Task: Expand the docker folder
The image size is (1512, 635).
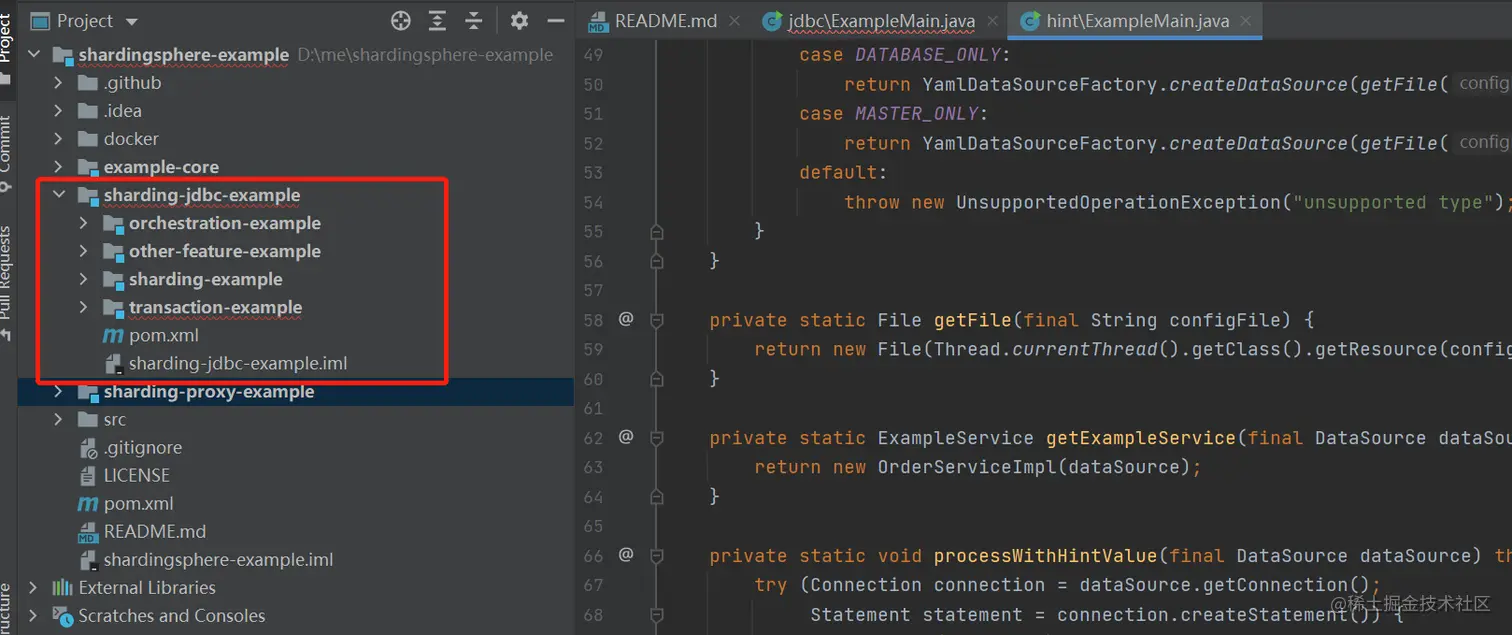Action: click(58, 139)
